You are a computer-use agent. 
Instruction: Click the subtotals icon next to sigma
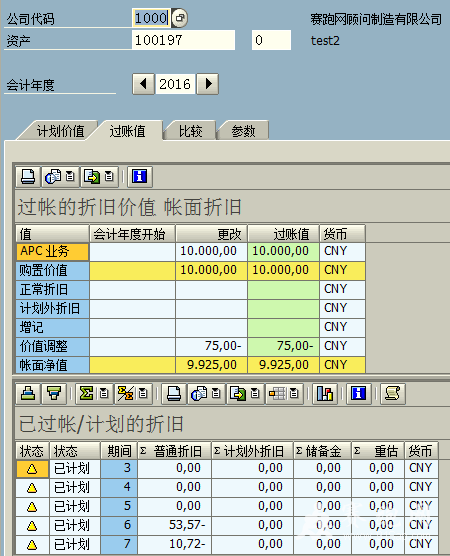click(125, 393)
